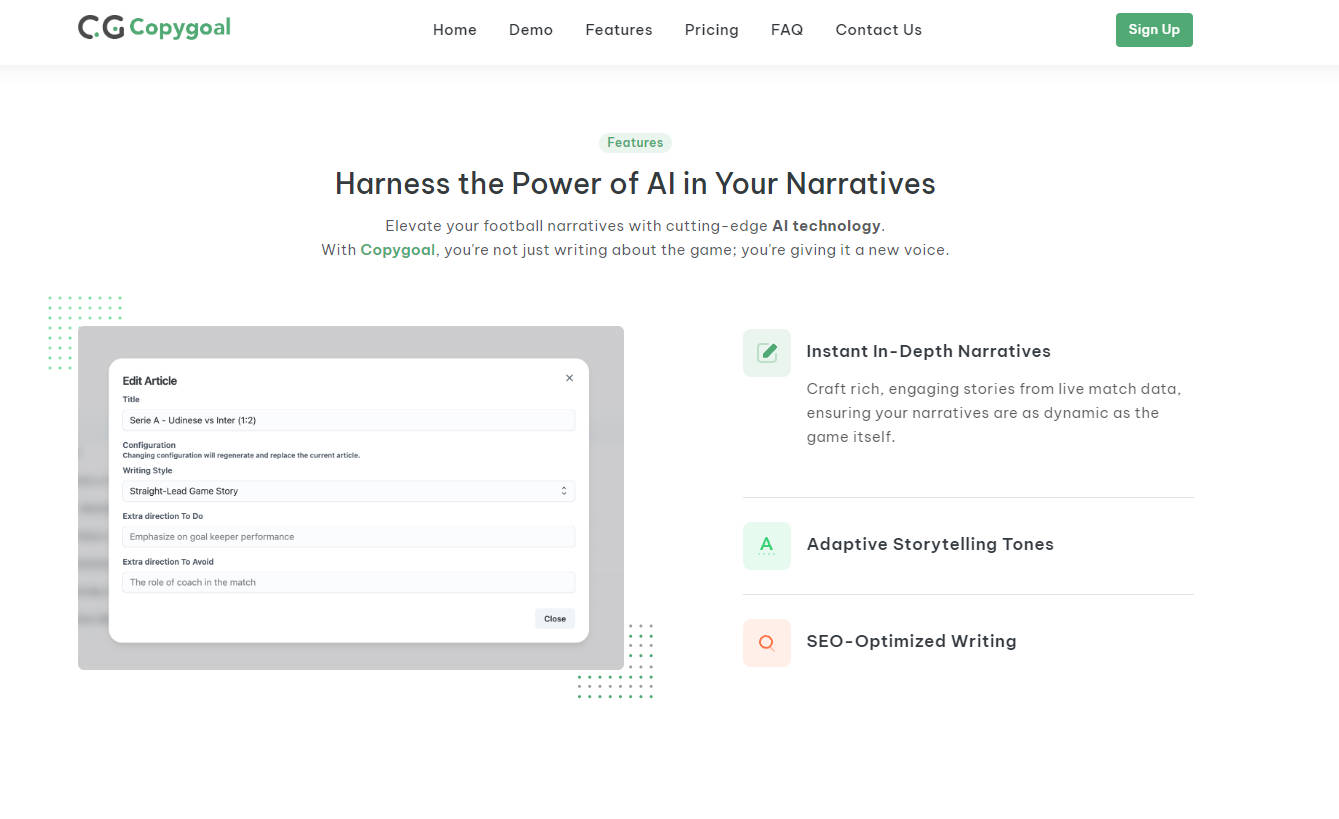
Task: Click the pencil edit icon for Instant Narratives
Action: [766, 353]
